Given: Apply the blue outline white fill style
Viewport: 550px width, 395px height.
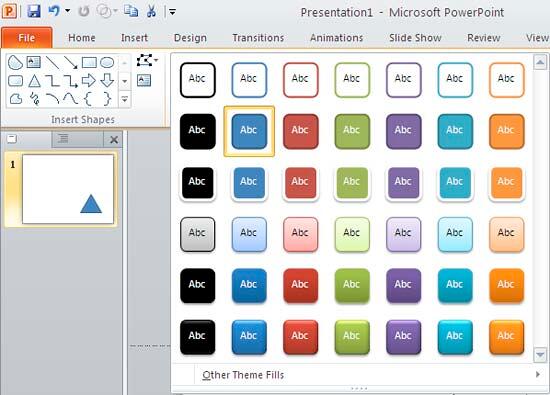Looking at the screenshot, I should pyautogui.click(x=249, y=80).
